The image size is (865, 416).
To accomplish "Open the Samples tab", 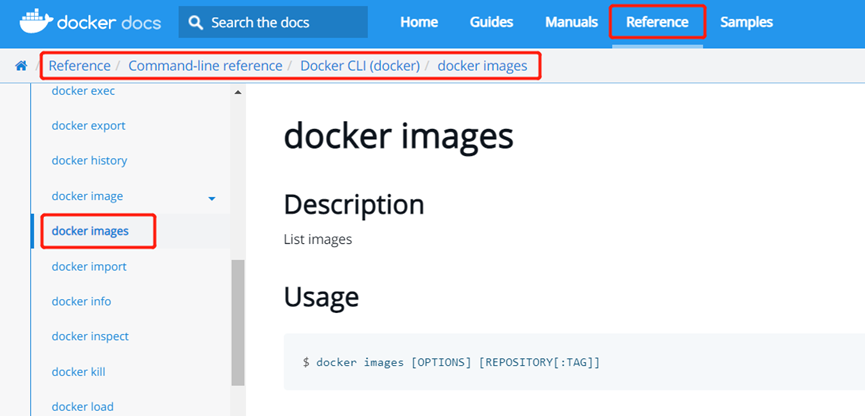I will pos(746,22).
